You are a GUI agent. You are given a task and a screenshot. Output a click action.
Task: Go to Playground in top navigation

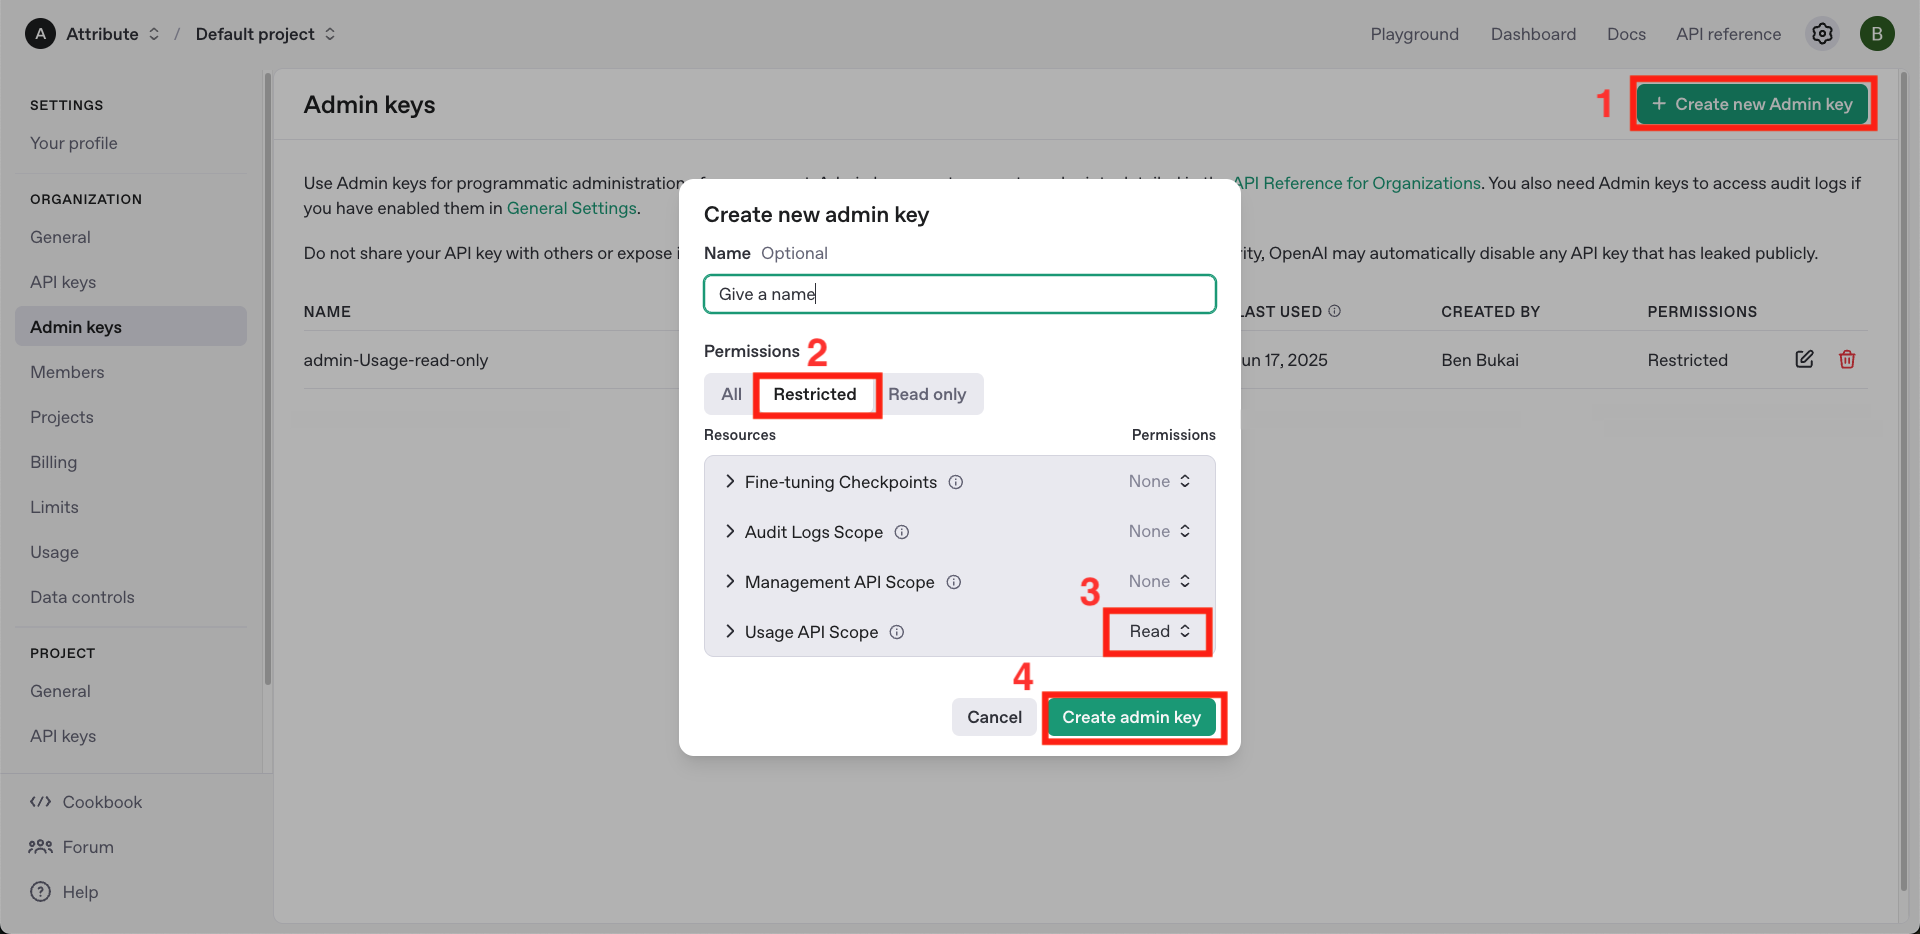click(x=1414, y=34)
